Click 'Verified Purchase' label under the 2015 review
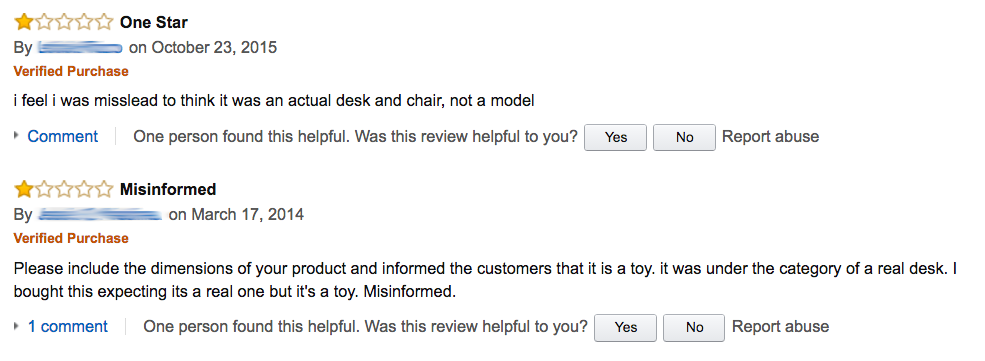This screenshot has height=361, width=985. click(x=71, y=72)
